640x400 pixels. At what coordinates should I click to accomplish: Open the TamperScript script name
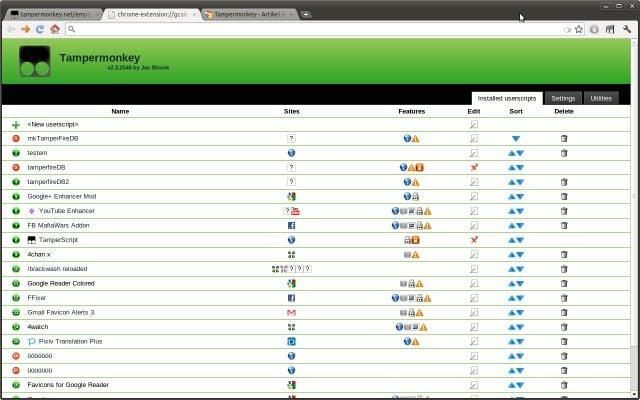coord(58,240)
